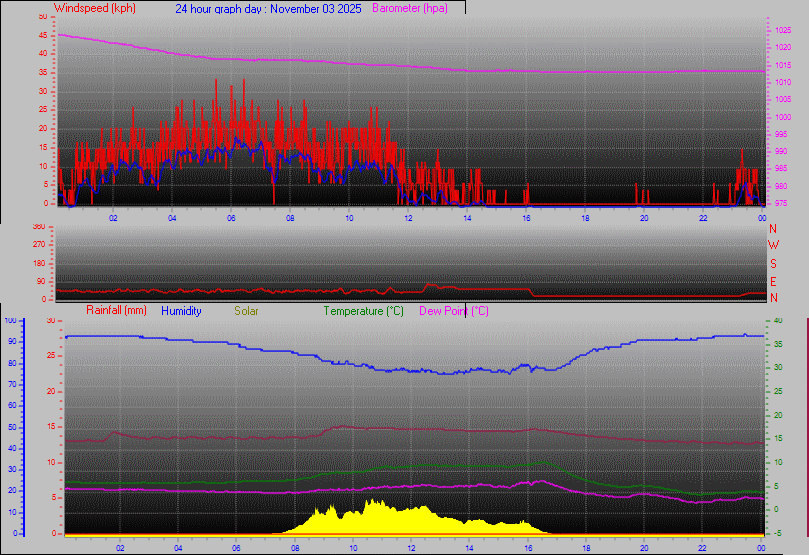Click the 360 value on wind direction scale

[x=40, y=227]
